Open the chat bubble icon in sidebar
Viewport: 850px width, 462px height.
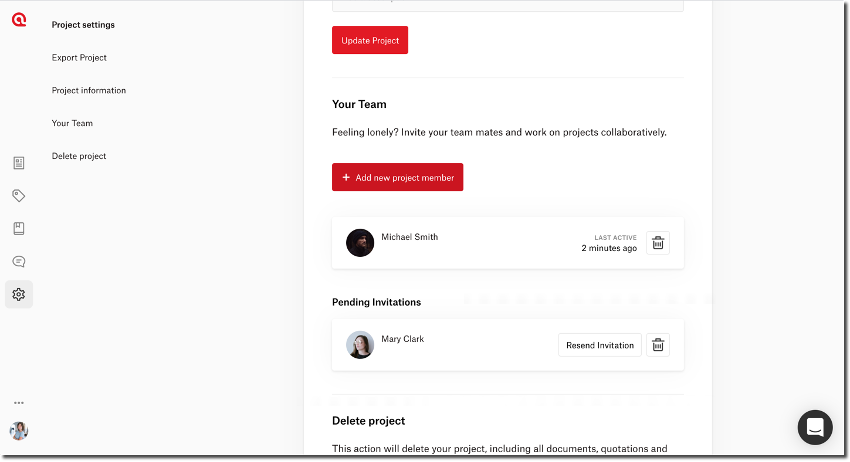19,262
